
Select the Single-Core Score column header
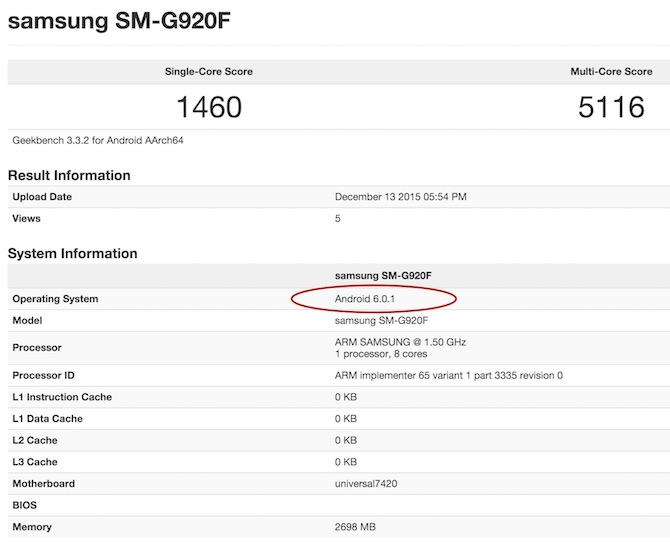[208, 72]
